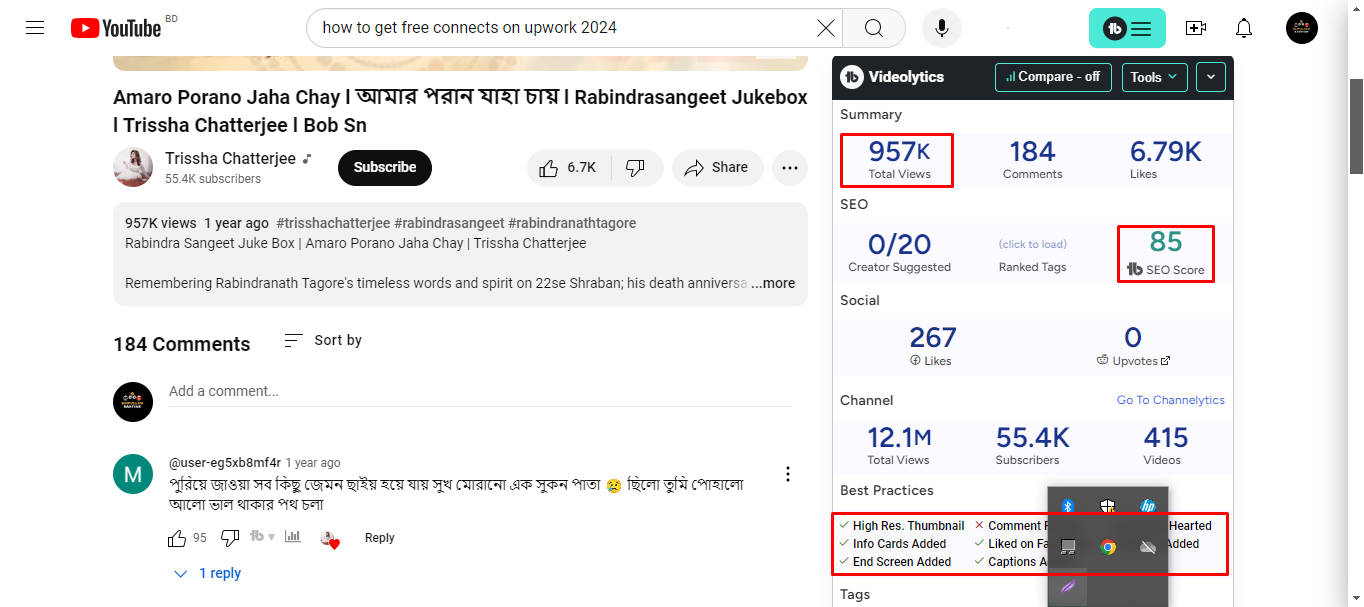
Task: Open the Videolytics Tools dropdown
Action: [x=1155, y=77]
